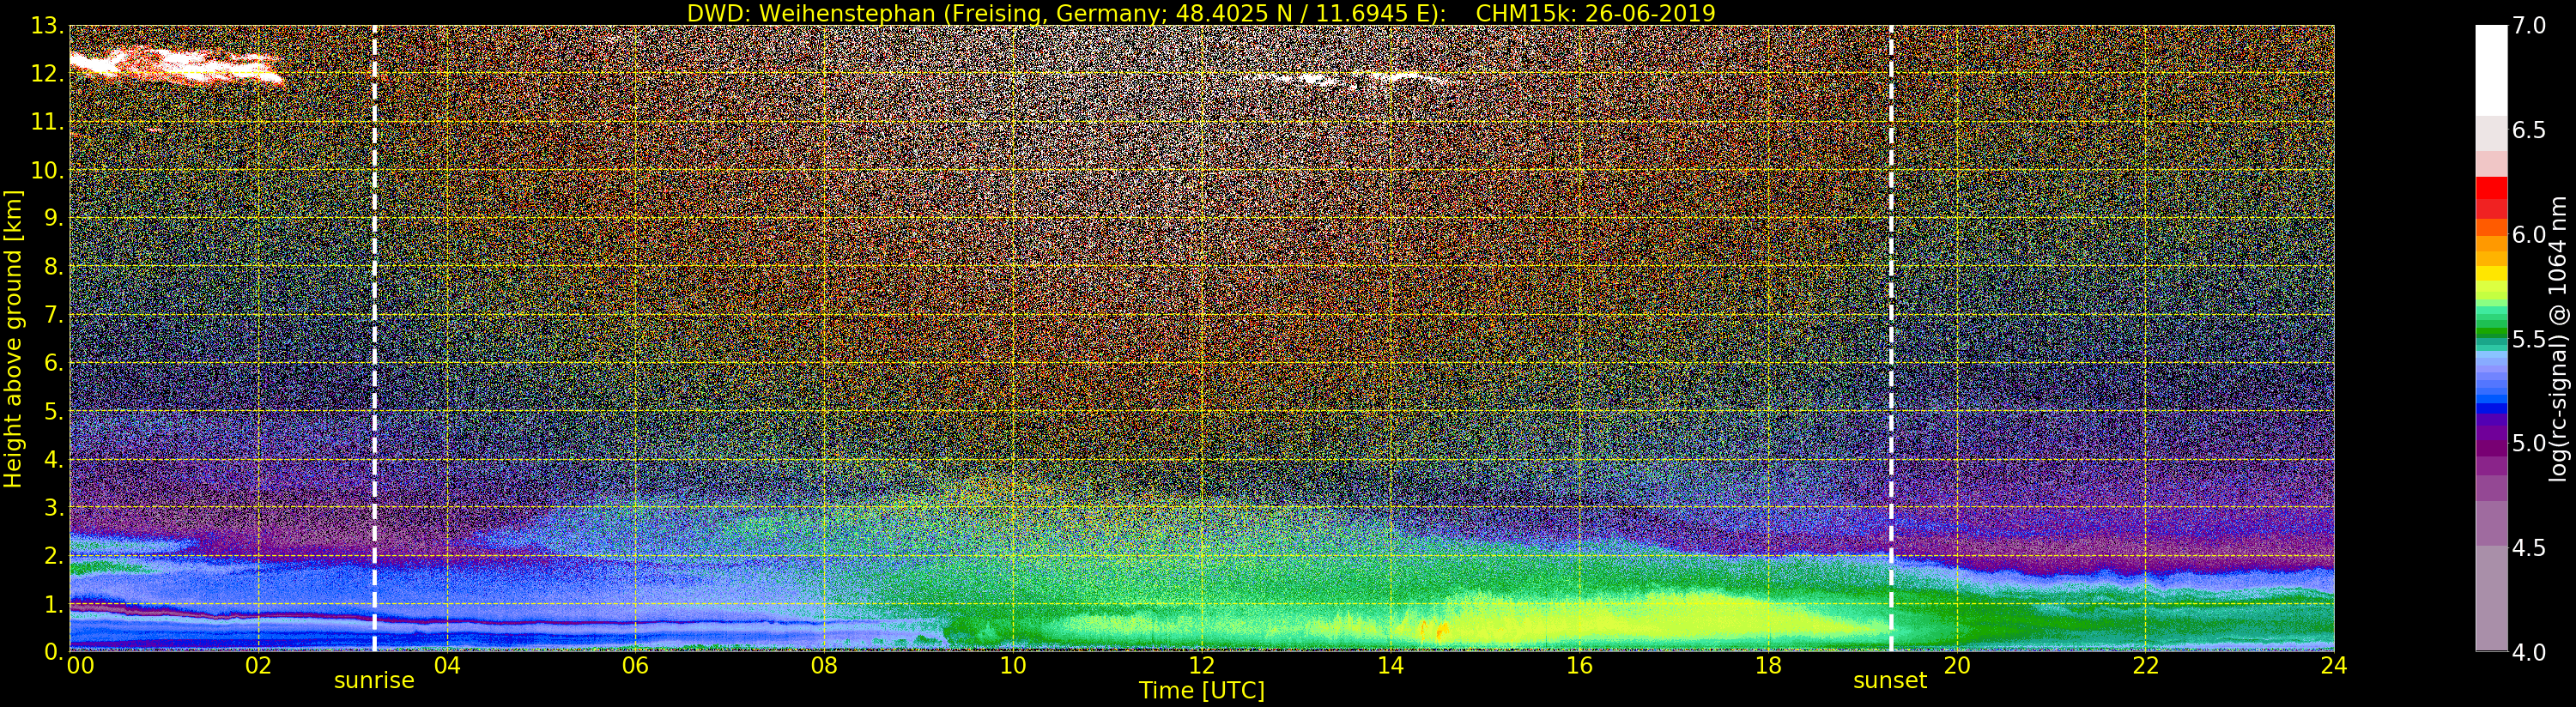2576x707 pixels.
Task: Click the x-axis tick label '18'
Action: [x=1768, y=665]
